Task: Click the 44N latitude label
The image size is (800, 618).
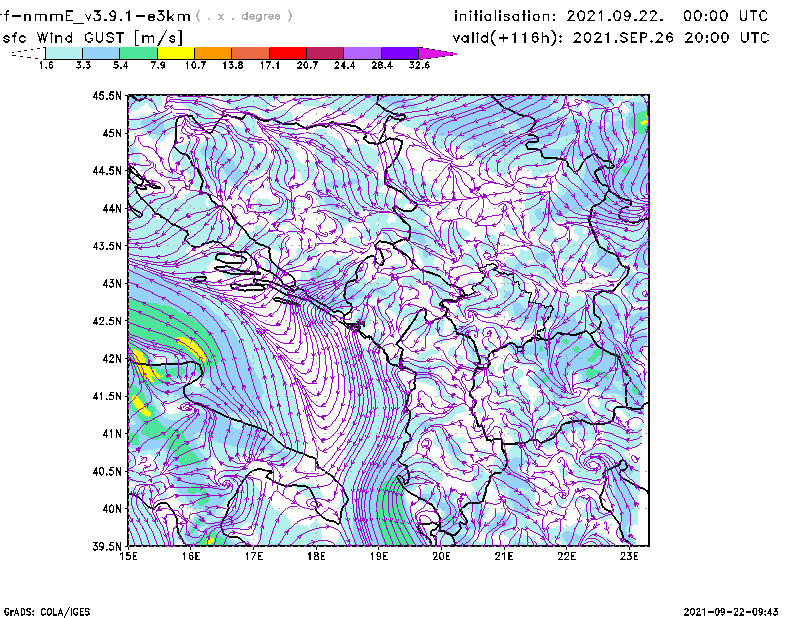Action: pyautogui.click(x=112, y=208)
